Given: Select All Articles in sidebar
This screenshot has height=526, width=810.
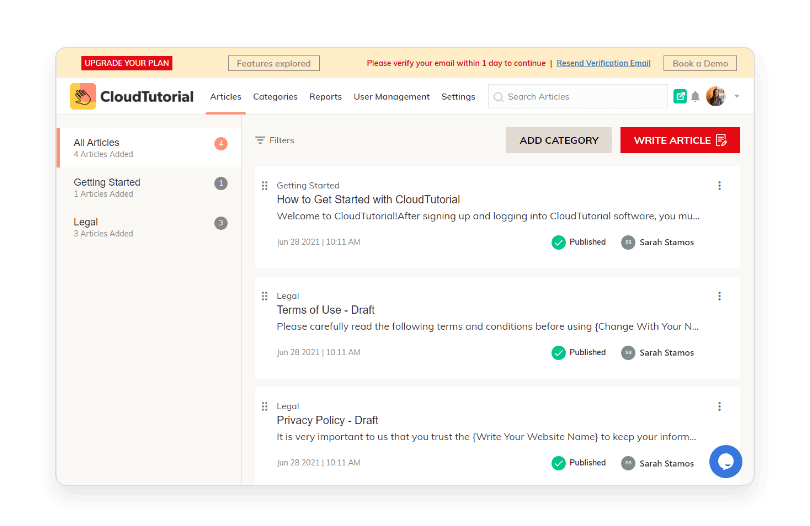Looking at the screenshot, I should pyautogui.click(x=149, y=147).
